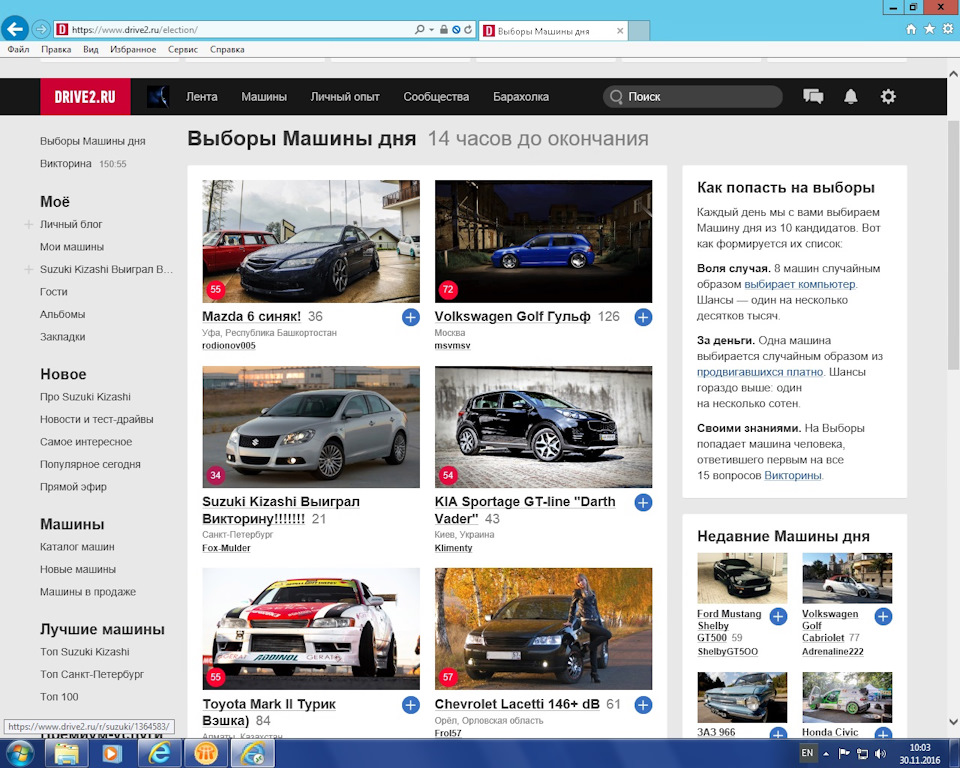
Task: Open the Правка menu
Action: point(56,50)
